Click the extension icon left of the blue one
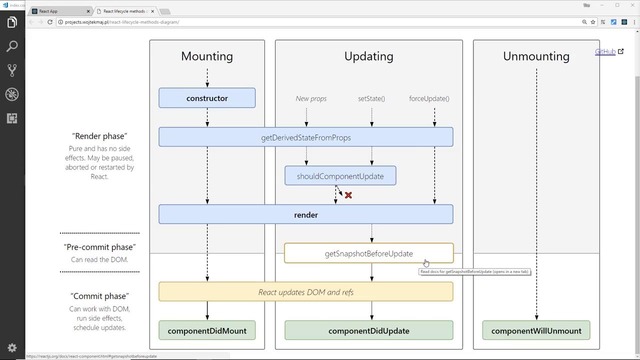The width and height of the screenshot is (640, 360). pos(603,22)
